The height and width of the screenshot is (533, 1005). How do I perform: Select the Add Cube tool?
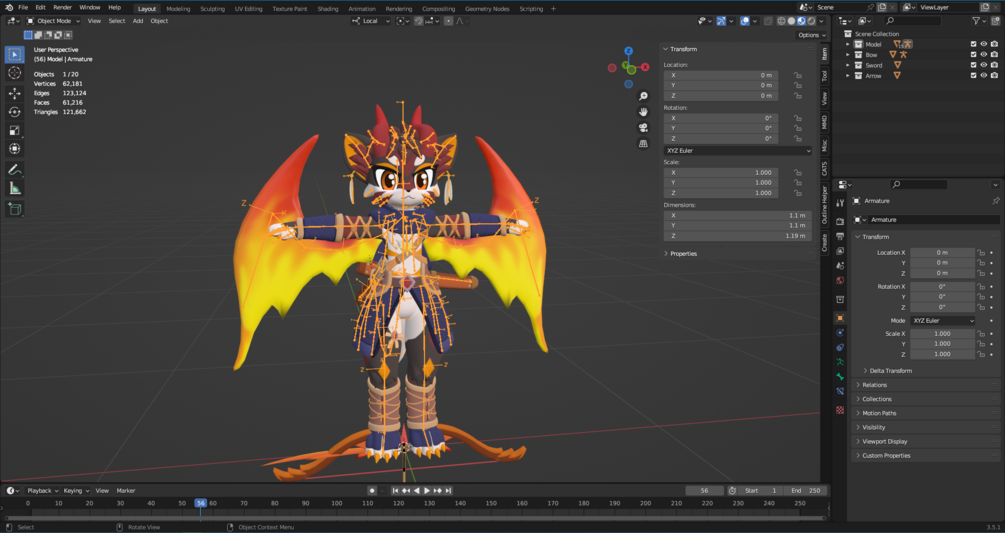(14, 209)
